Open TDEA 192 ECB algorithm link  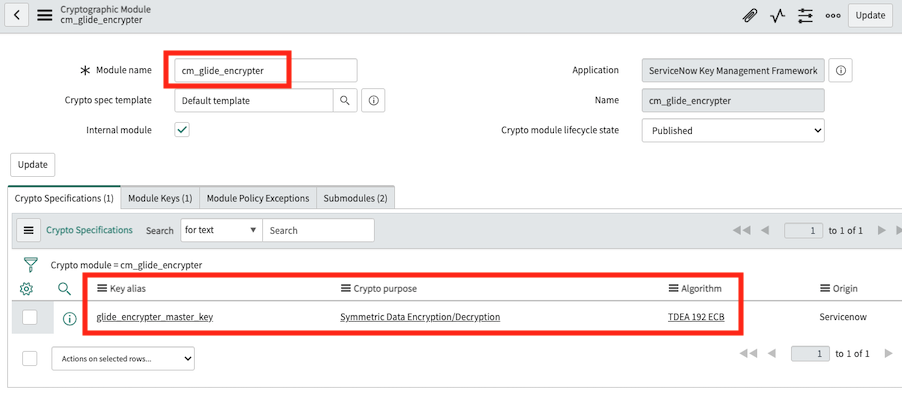pyautogui.click(x=696, y=317)
